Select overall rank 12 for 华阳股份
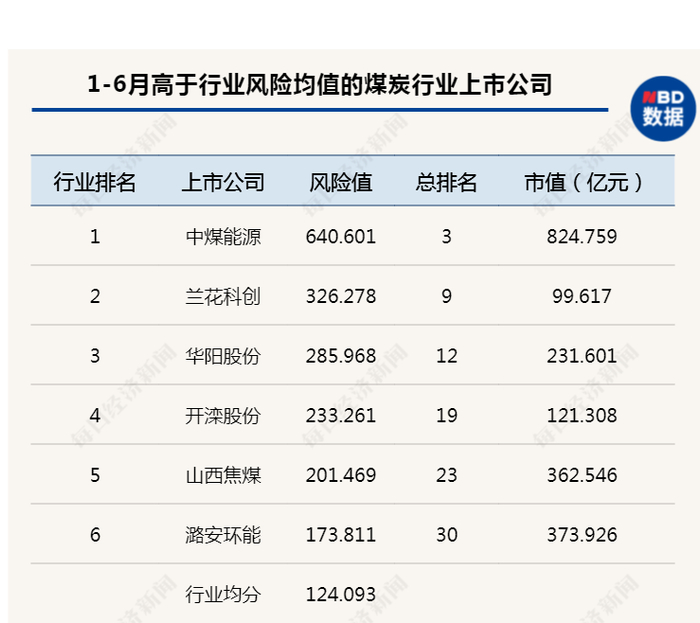700x623 pixels. (x=446, y=356)
